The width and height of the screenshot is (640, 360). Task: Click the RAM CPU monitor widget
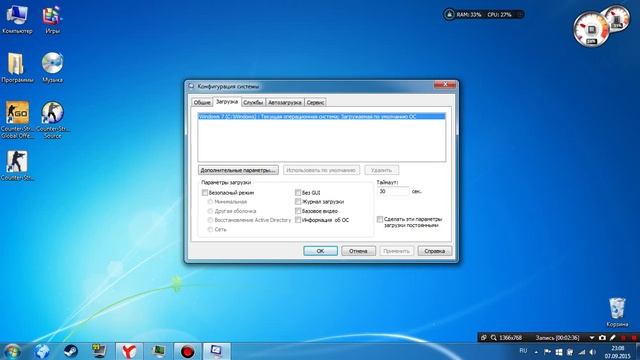click(483, 14)
